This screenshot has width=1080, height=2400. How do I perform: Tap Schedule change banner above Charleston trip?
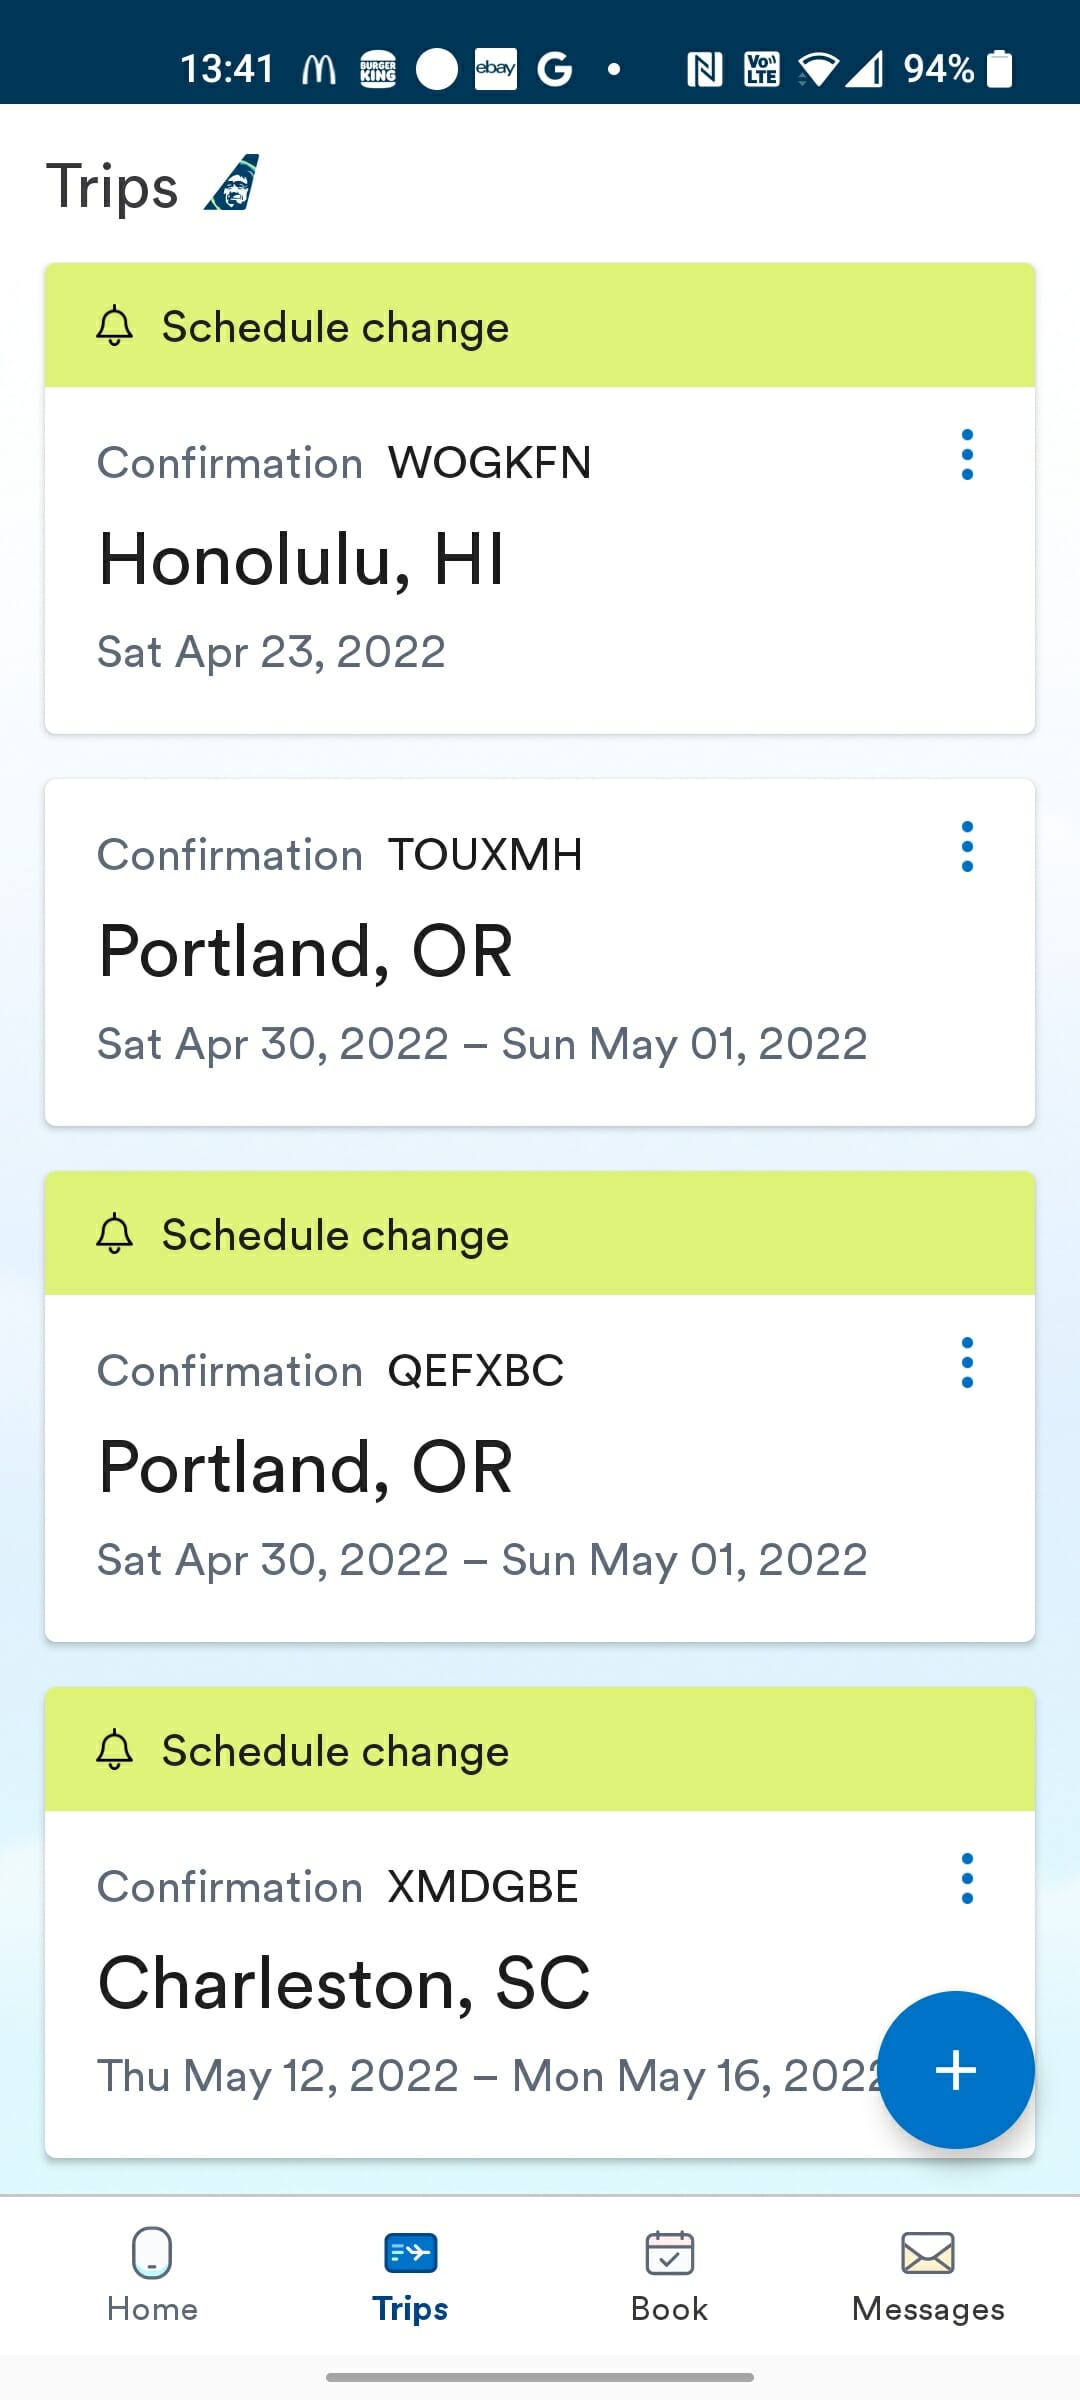point(540,1751)
